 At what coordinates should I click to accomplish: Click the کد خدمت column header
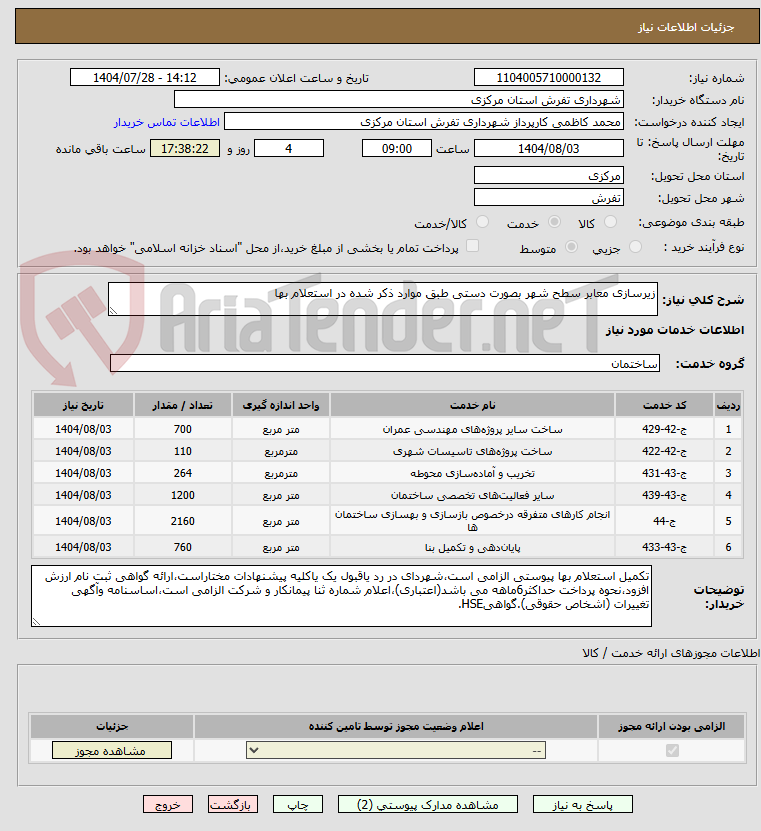[x=665, y=405]
